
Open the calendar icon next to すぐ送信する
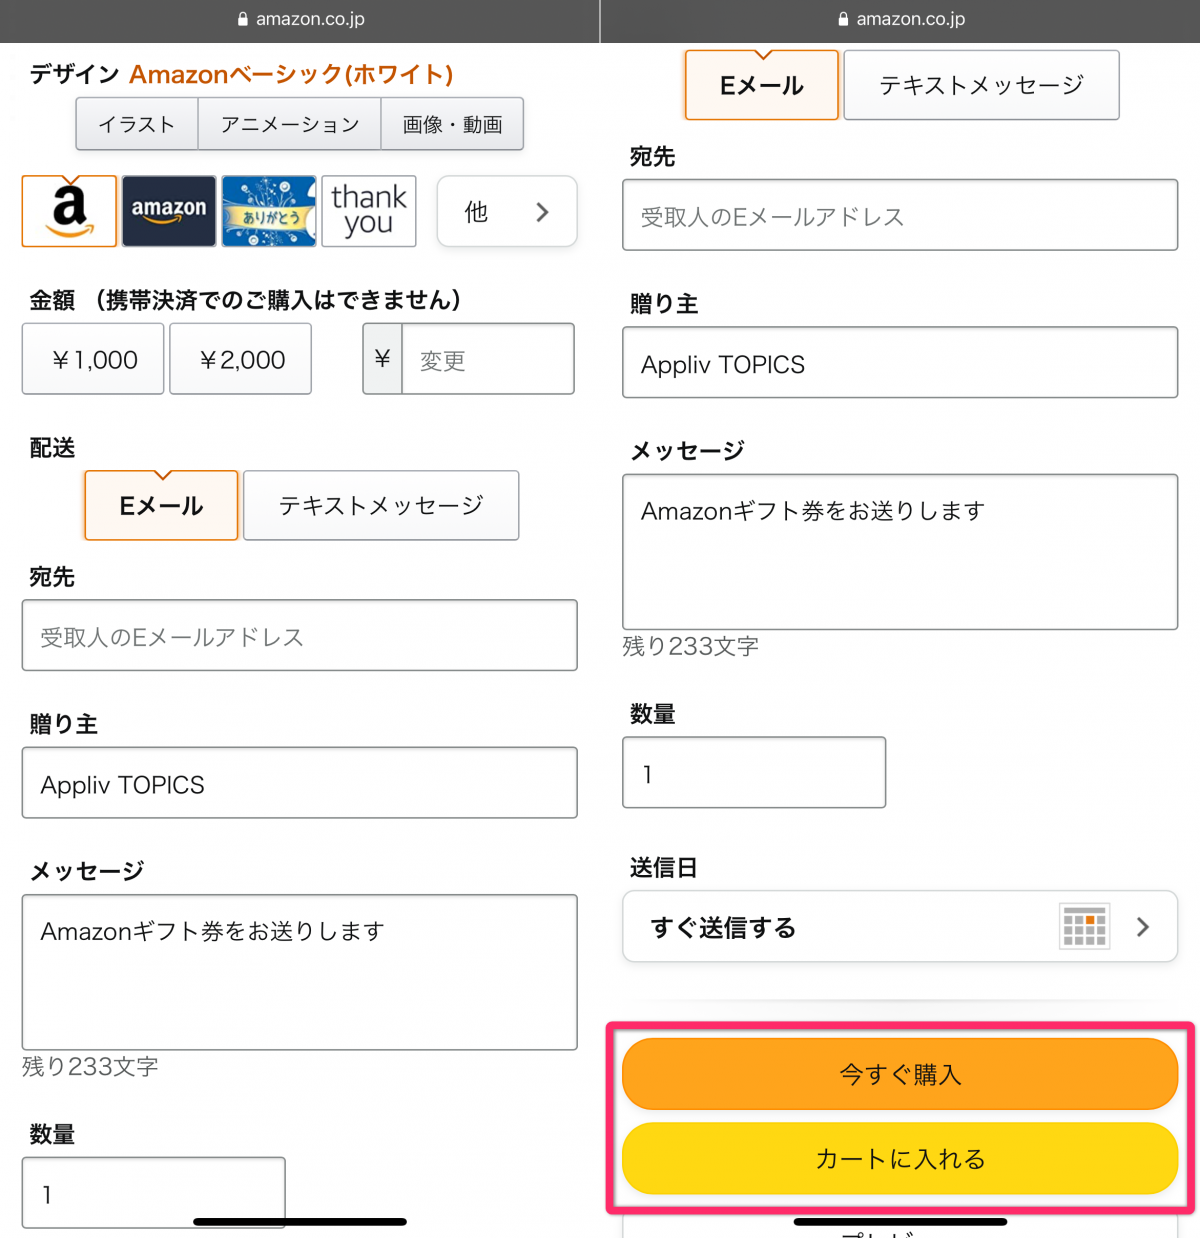click(x=1084, y=926)
